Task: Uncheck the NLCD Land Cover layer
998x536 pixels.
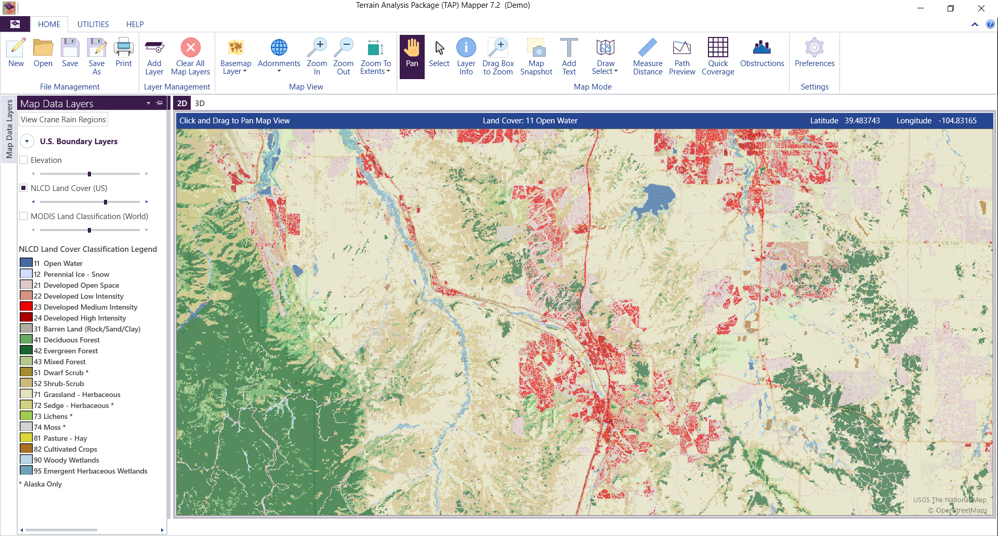Action: pos(24,188)
